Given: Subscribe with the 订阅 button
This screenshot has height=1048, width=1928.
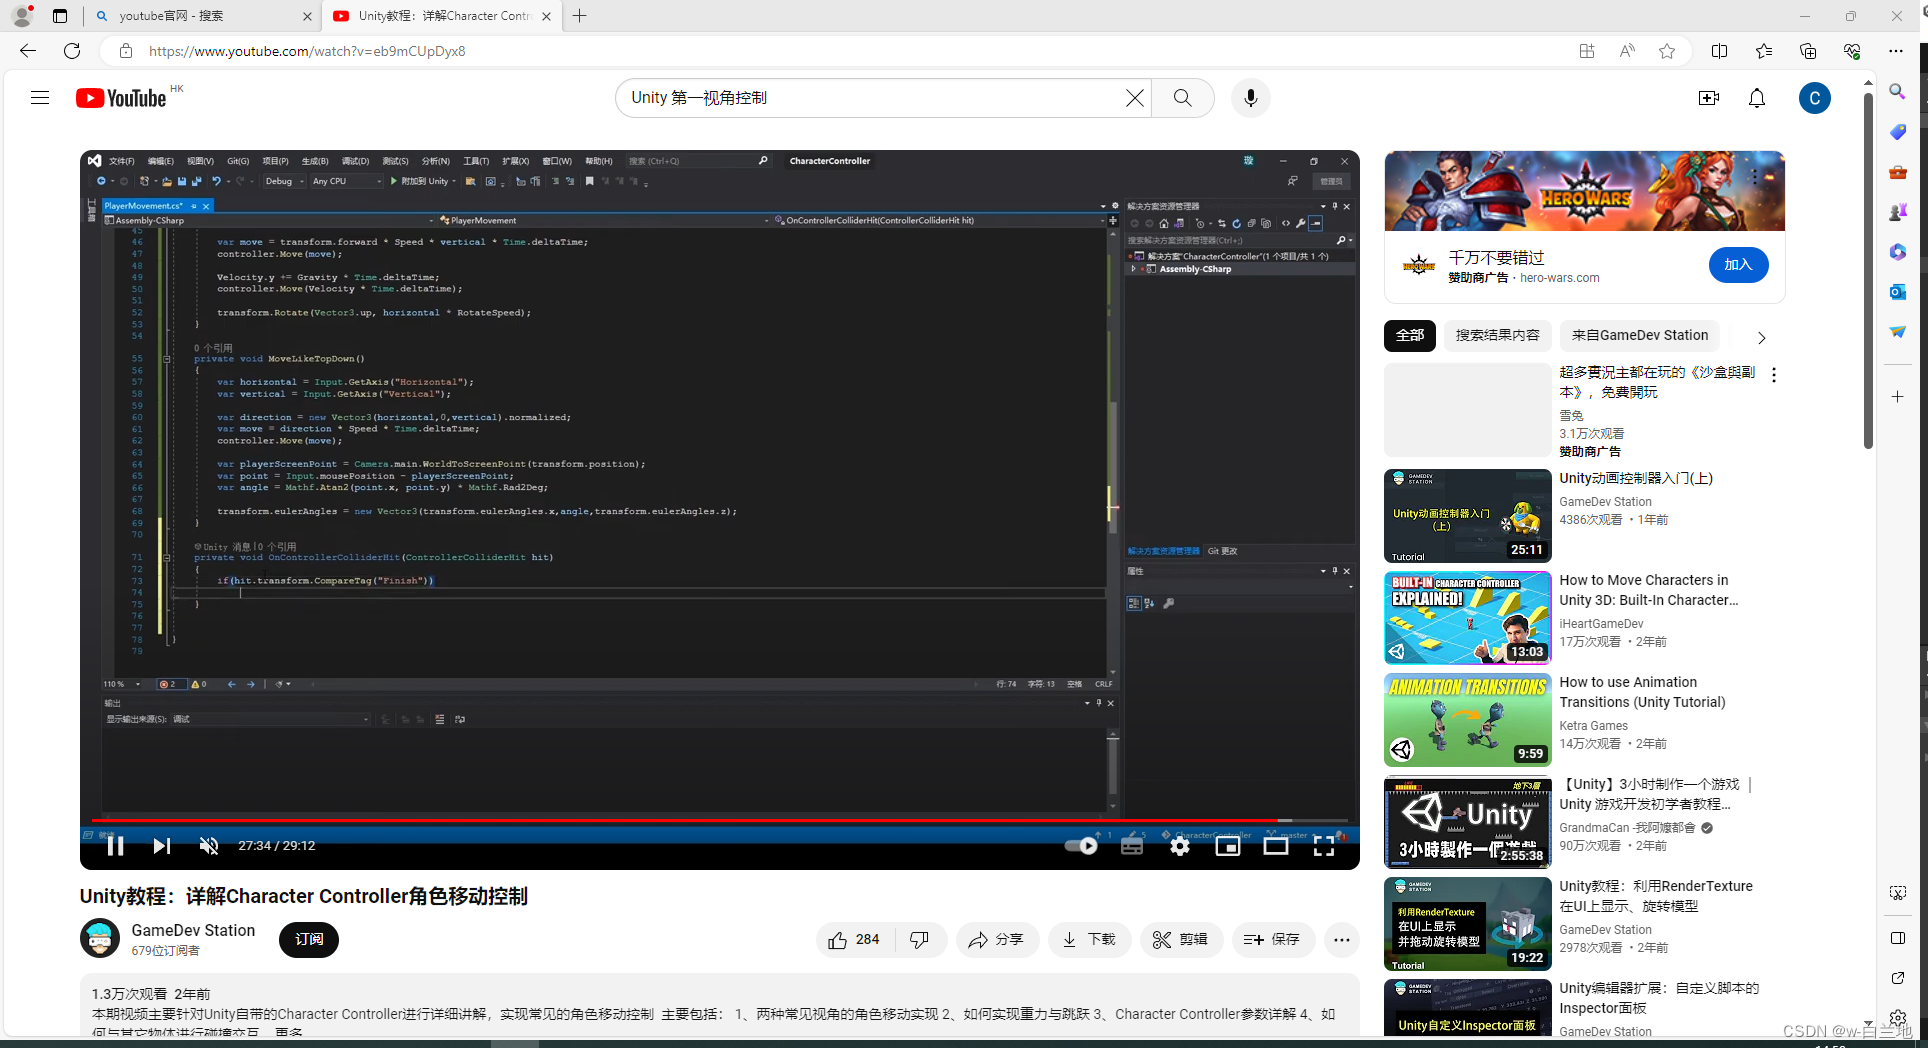Looking at the screenshot, I should [309, 939].
